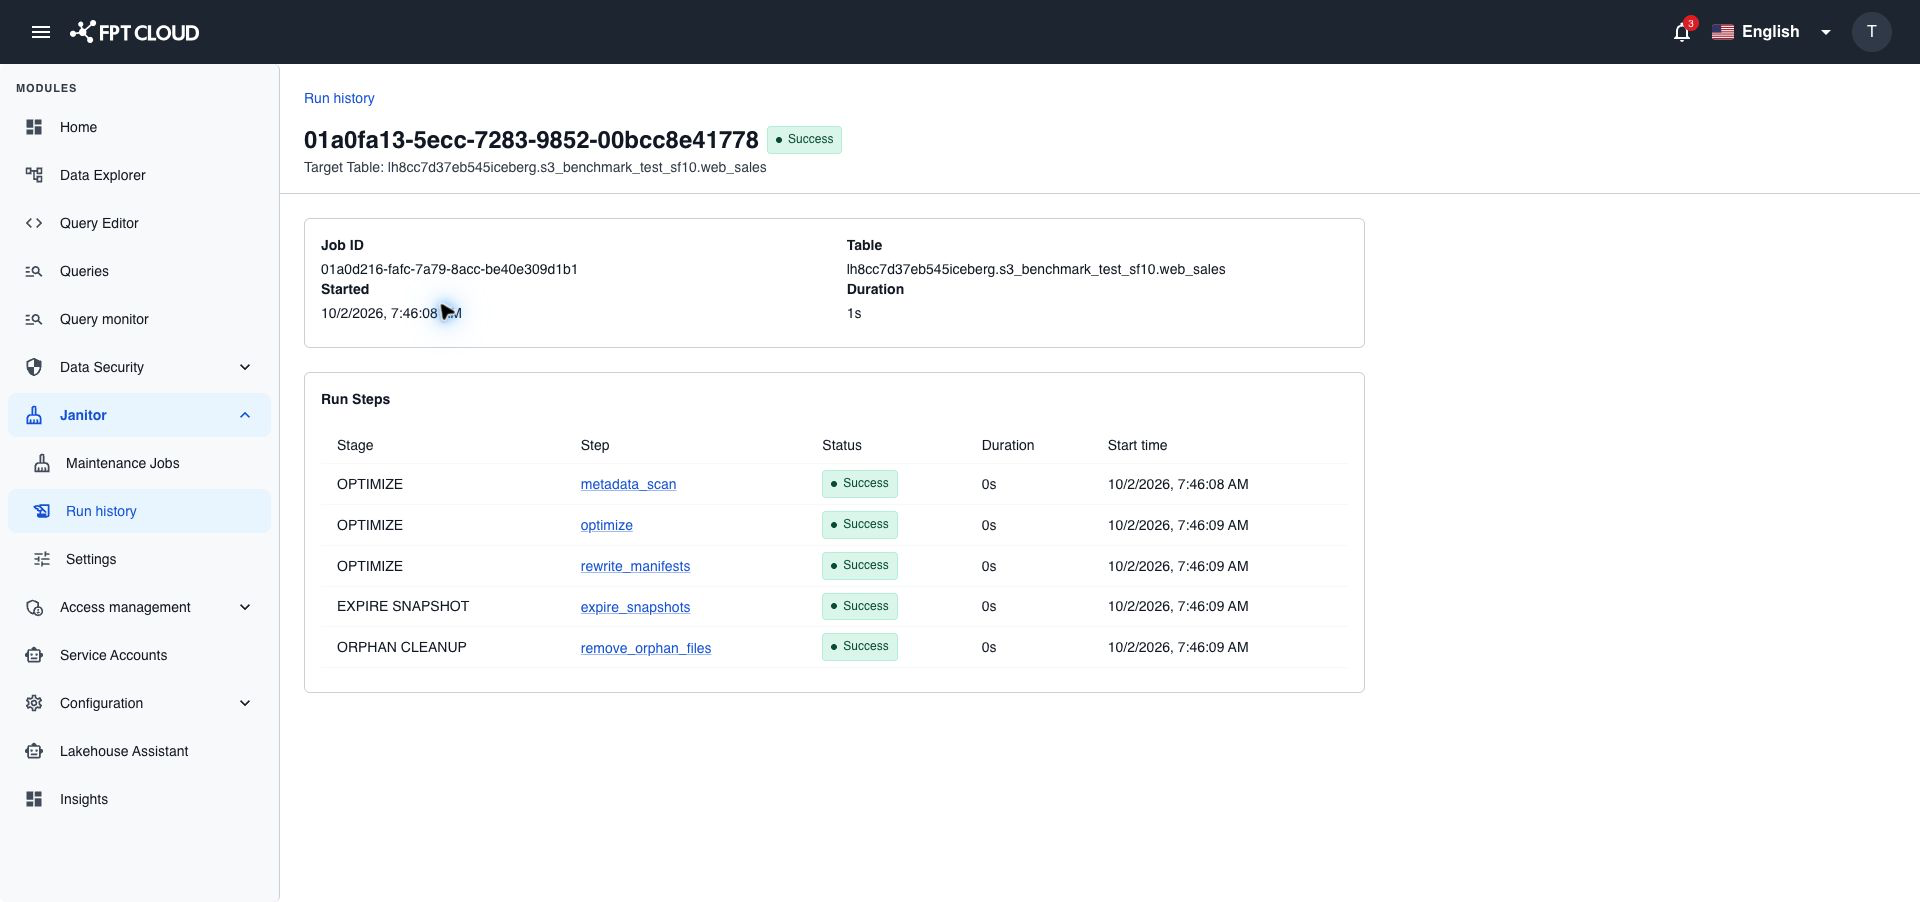Screen dimensions: 1920x902
Task: Click the EXPIRE SNAPSHOT stage cell
Action: coord(403,606)
